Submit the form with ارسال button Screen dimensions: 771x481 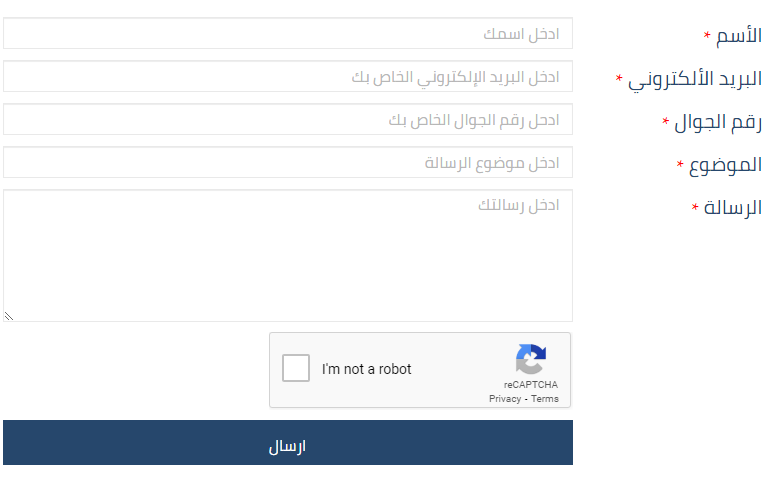point(288,443)
